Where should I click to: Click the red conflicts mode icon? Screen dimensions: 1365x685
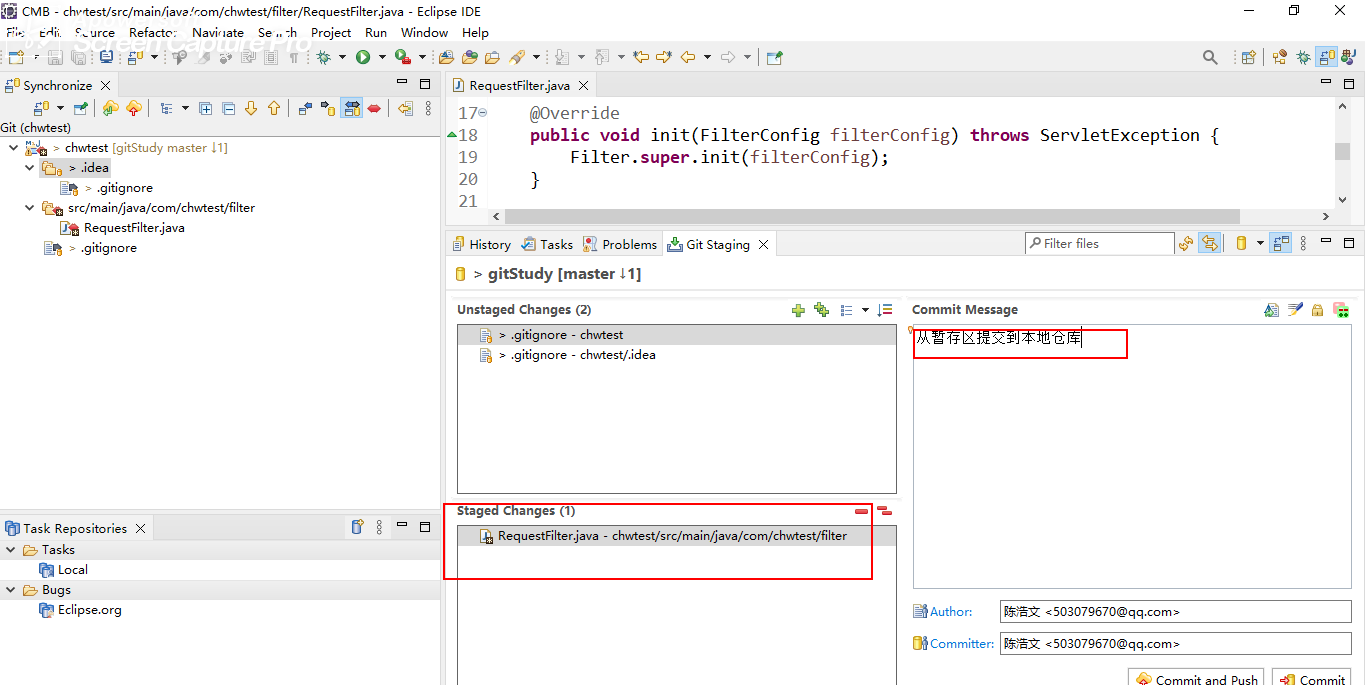[x=374, y=108]
